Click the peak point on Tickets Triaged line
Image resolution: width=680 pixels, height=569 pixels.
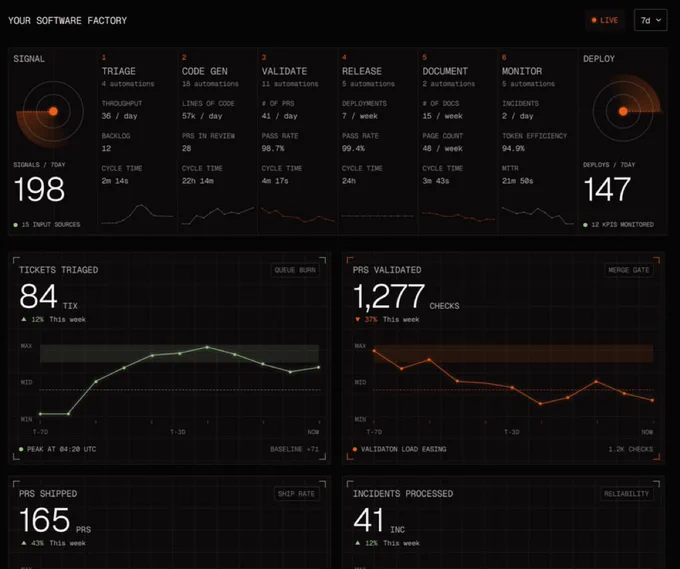tap(207, 347)
